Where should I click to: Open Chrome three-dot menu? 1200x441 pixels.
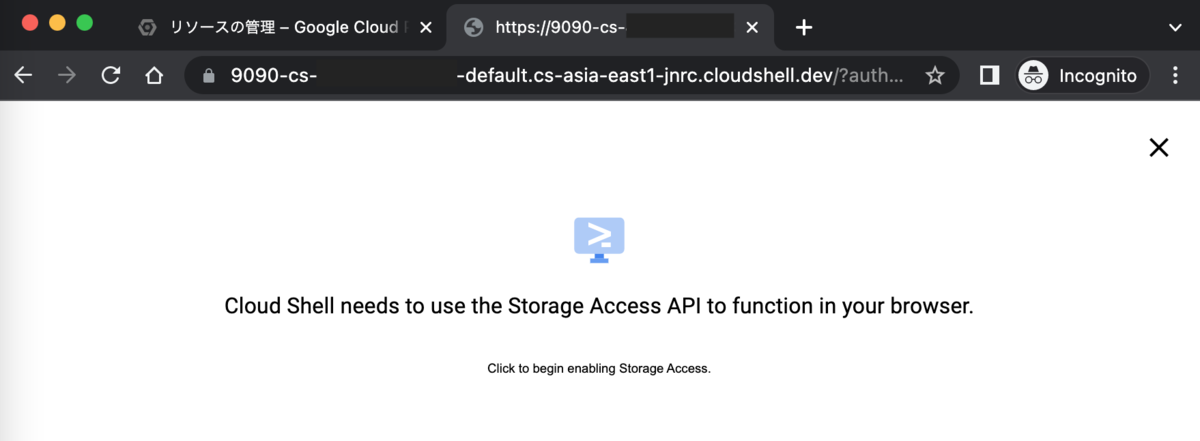1176,75
